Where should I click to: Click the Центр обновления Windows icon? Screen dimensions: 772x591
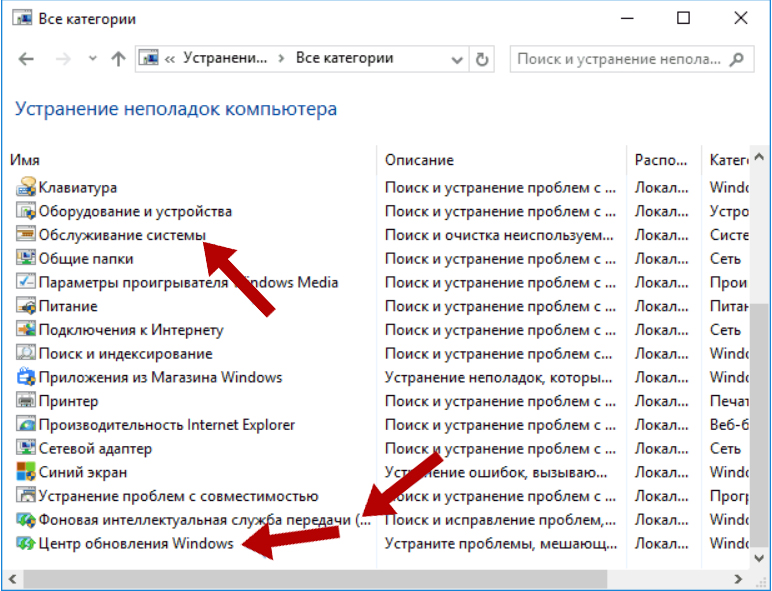click(26, 543)
